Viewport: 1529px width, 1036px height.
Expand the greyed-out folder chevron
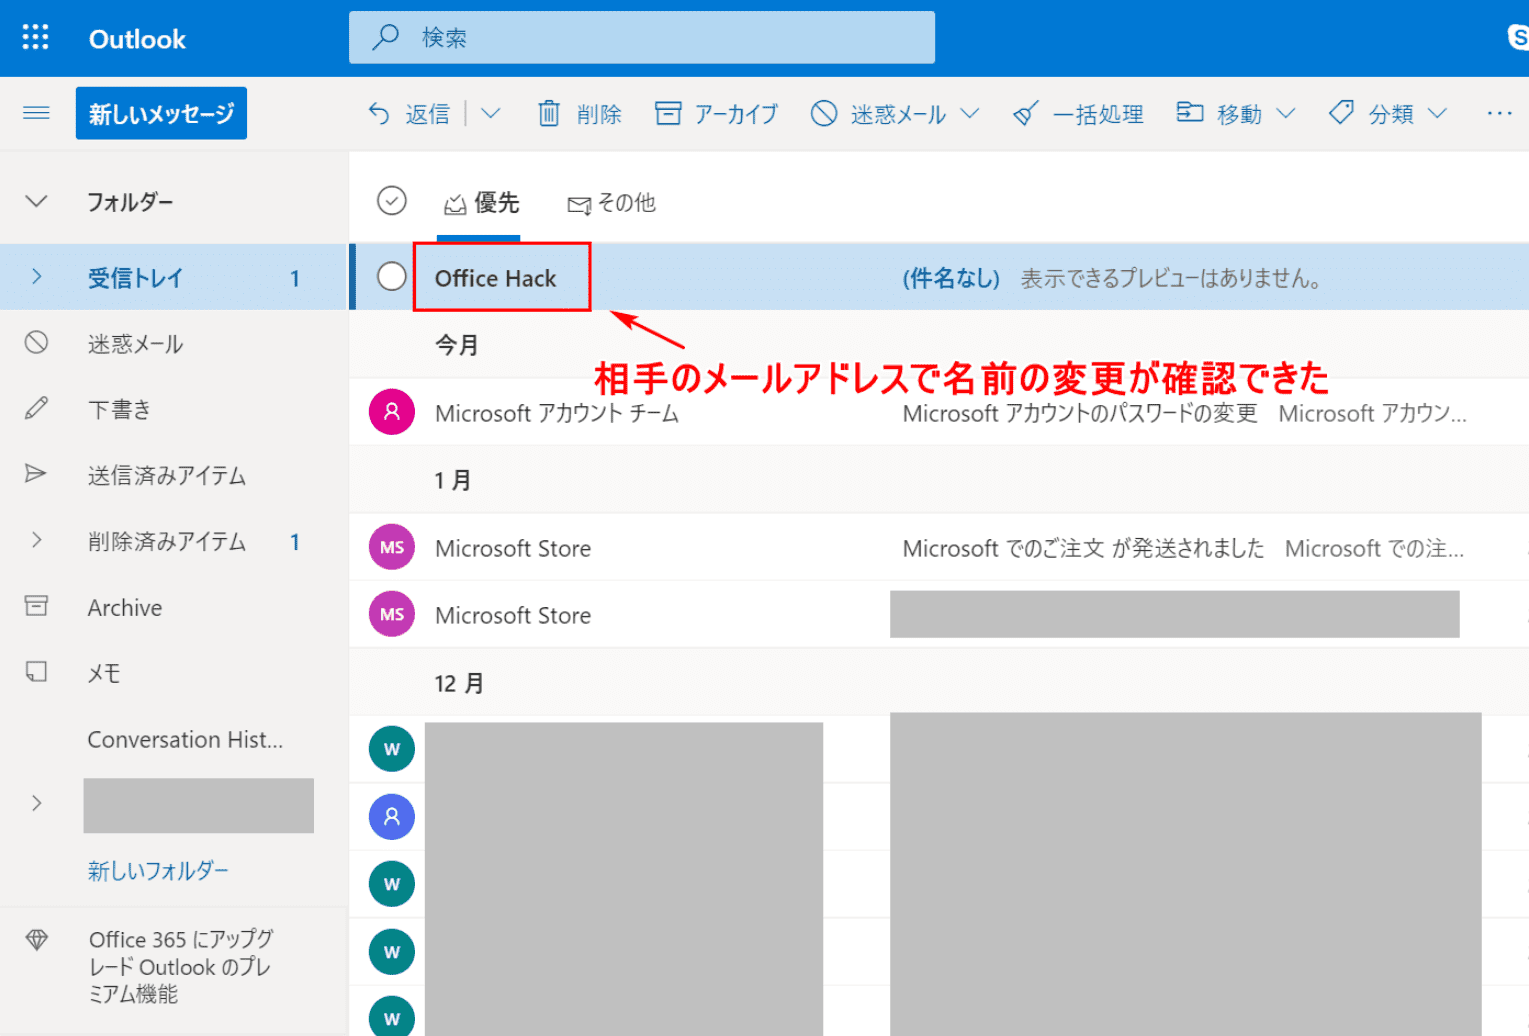(36, 803)
